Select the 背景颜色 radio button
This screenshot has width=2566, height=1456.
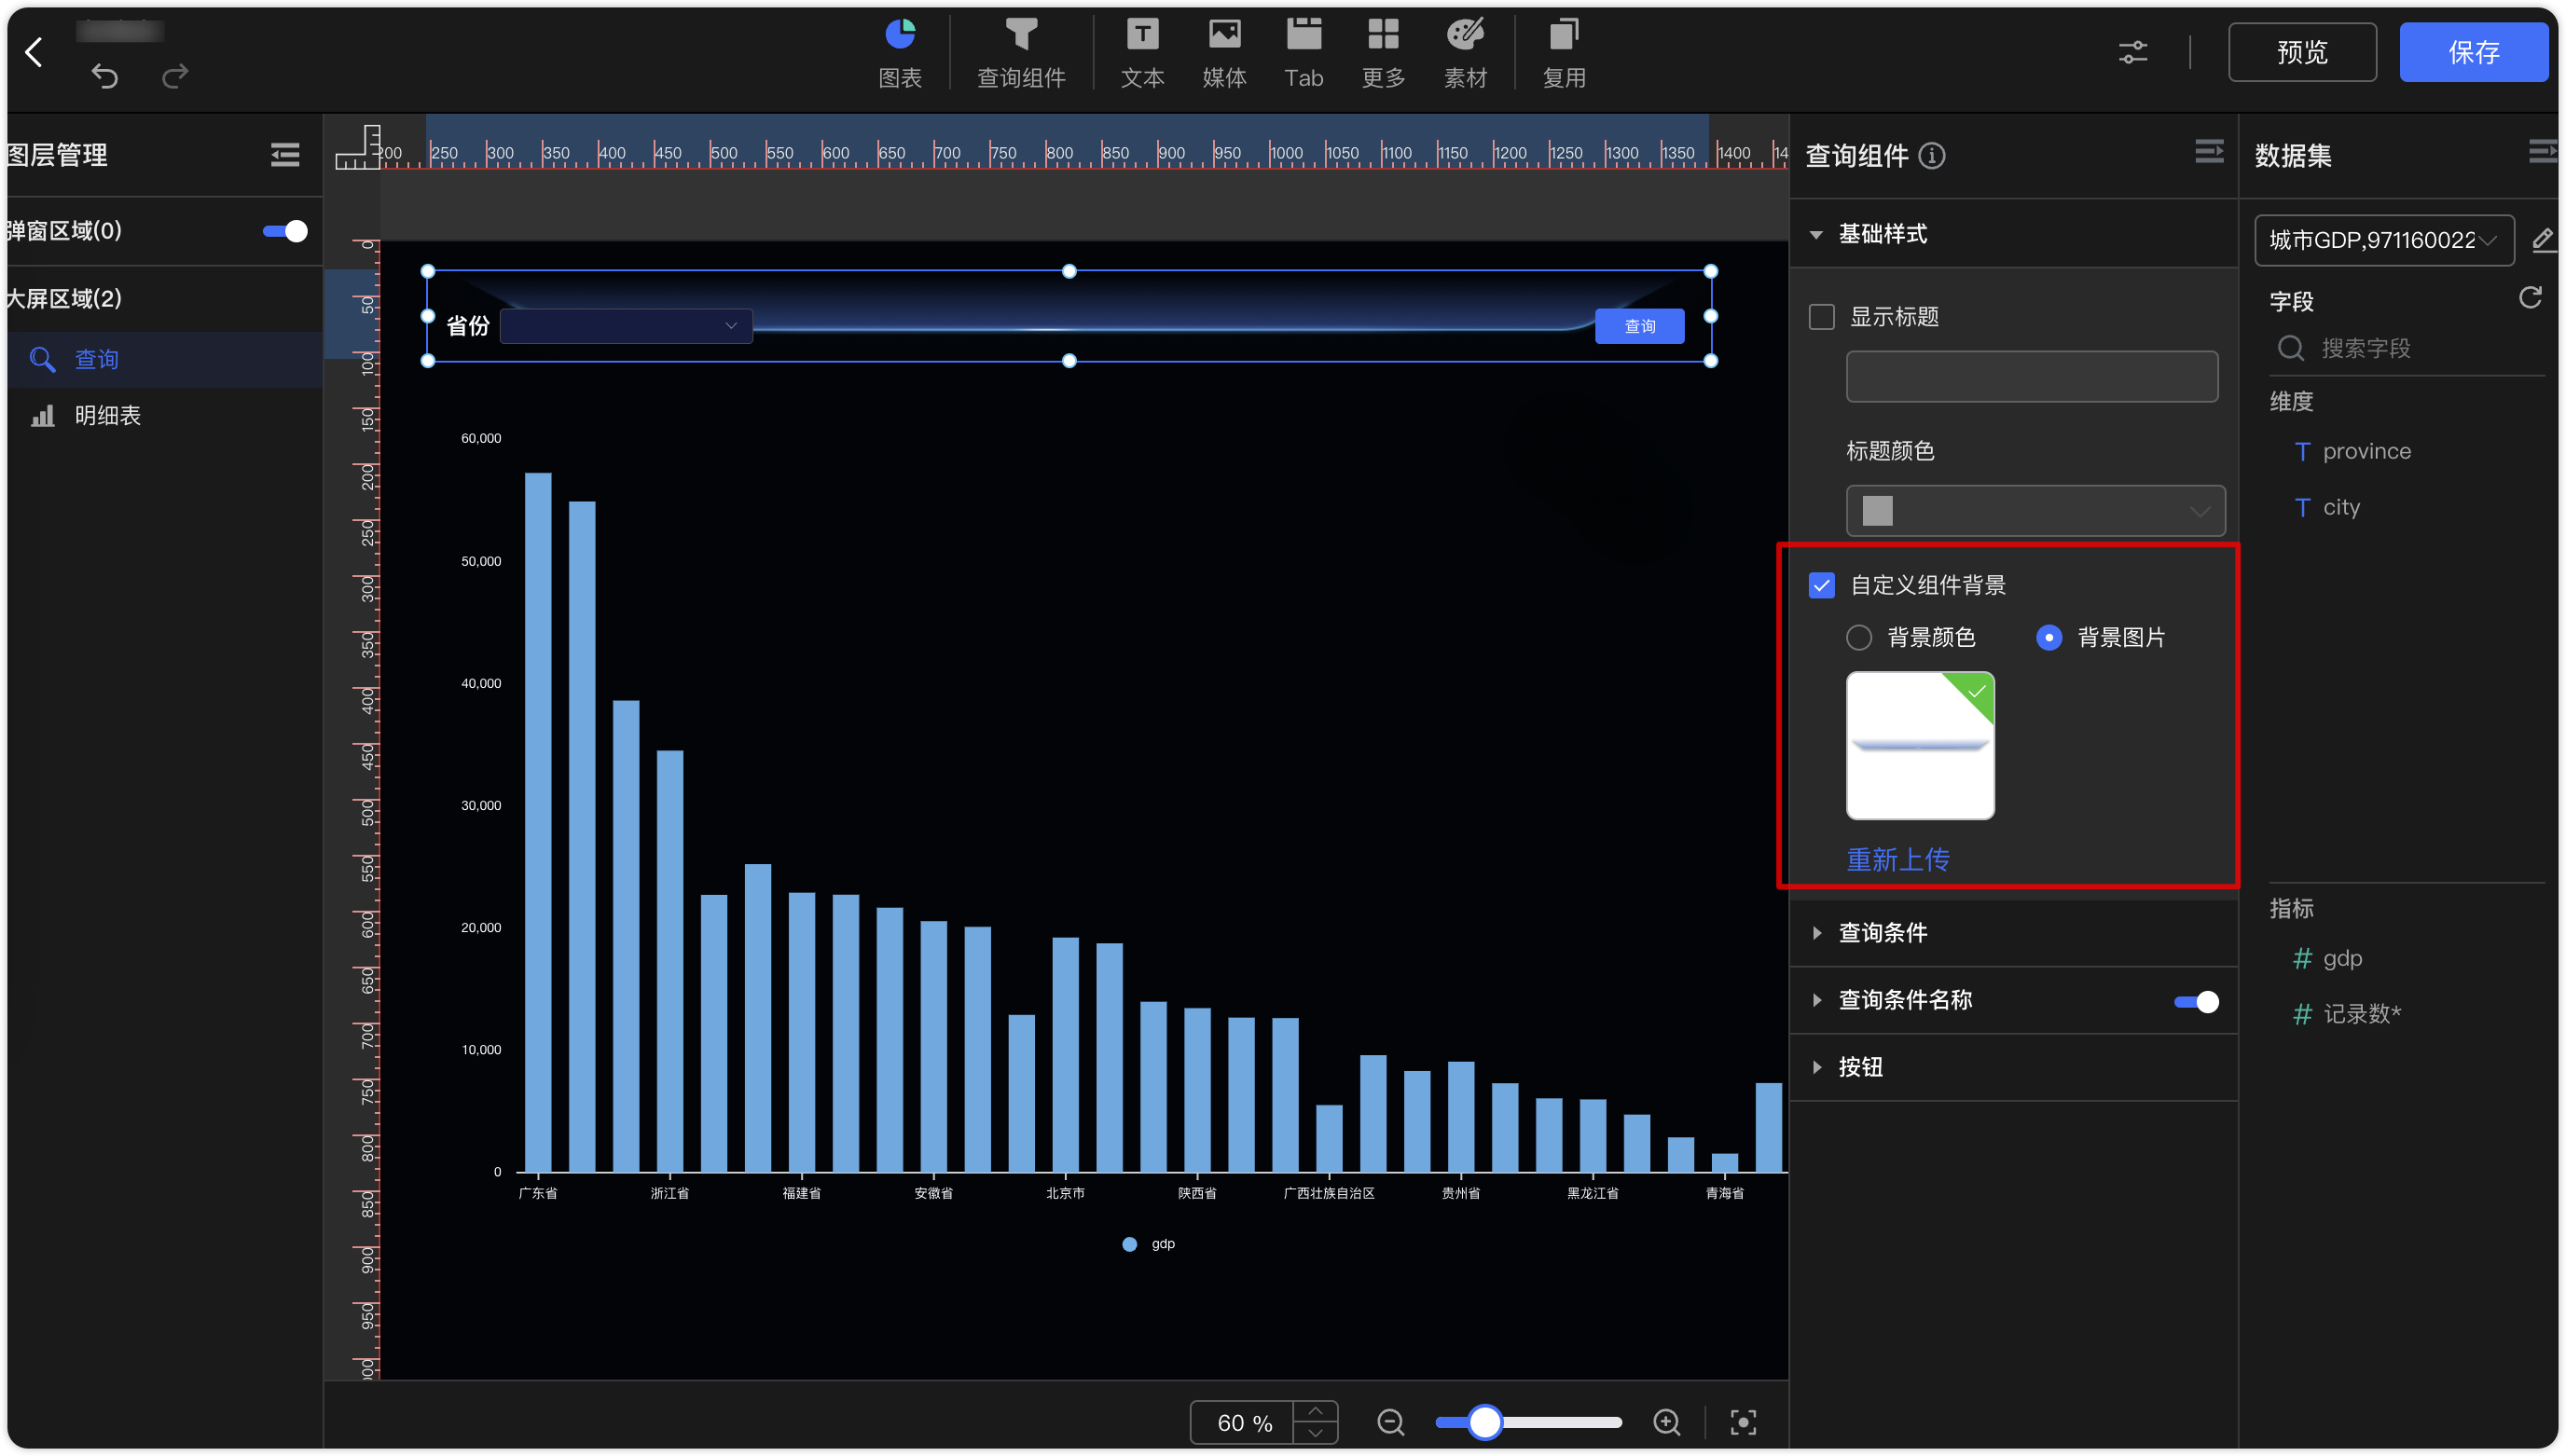(1858, 638)
